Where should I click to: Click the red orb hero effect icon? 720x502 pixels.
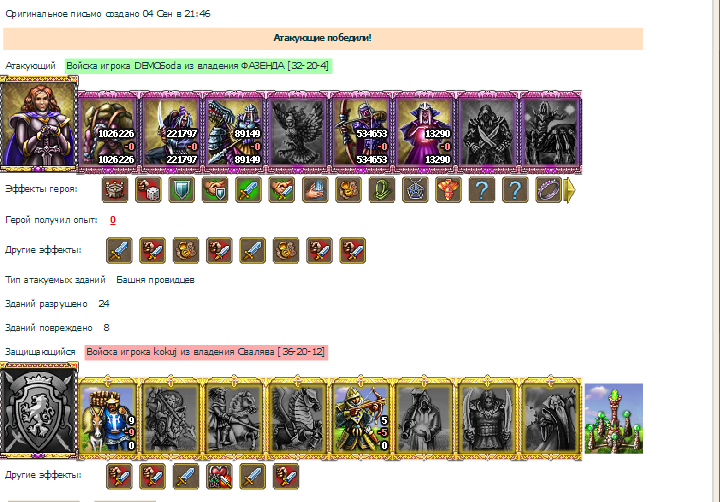click(x=448, y=189)
